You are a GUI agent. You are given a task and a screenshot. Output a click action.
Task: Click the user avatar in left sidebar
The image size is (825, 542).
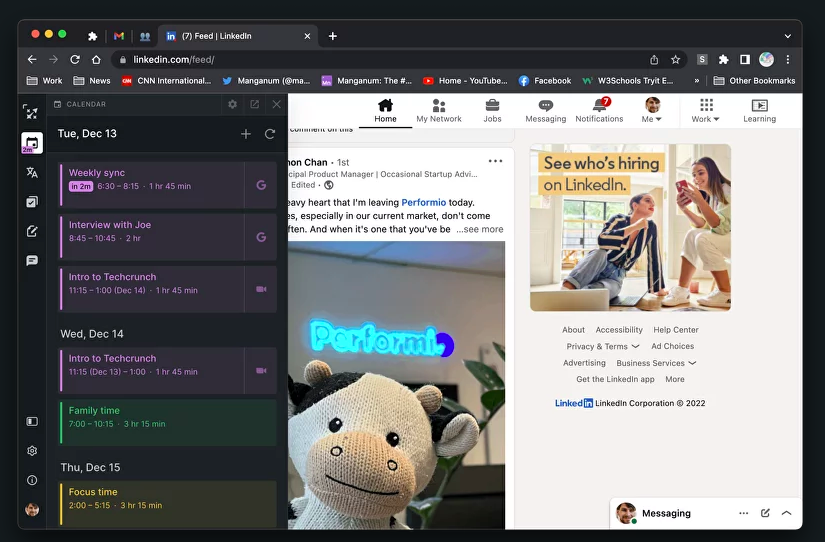tap(32, 509)
